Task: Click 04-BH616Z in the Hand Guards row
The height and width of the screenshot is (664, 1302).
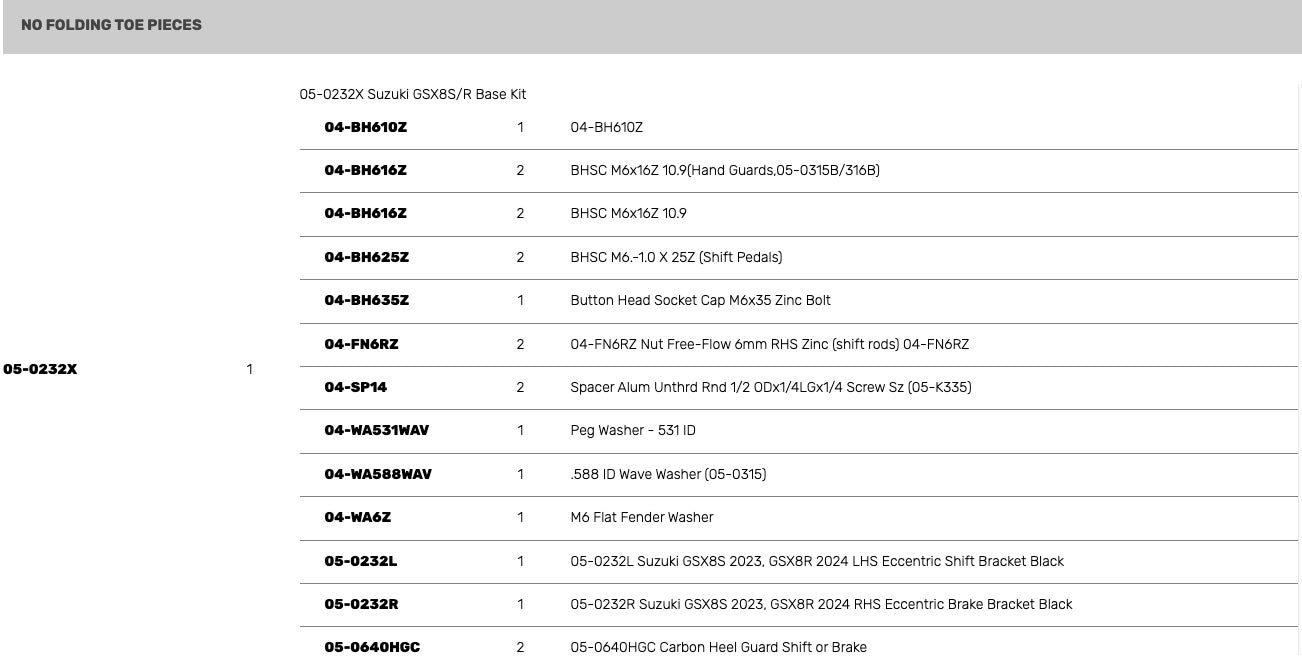Action: (365, 170)
